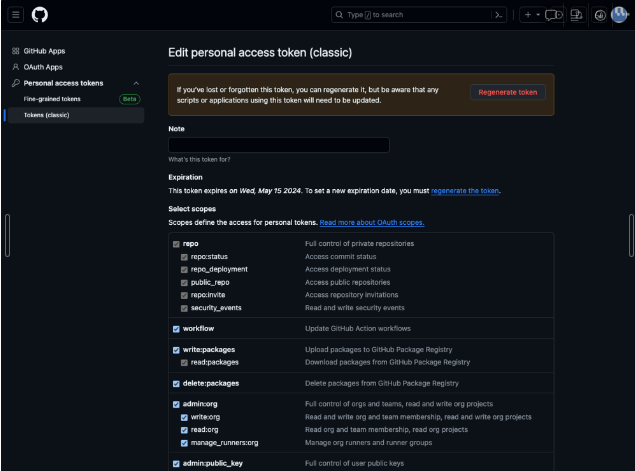The height and width of the screenshot is (471, 635).
Task: Click the 'Full control of user public keys' text
Action: 354,463
